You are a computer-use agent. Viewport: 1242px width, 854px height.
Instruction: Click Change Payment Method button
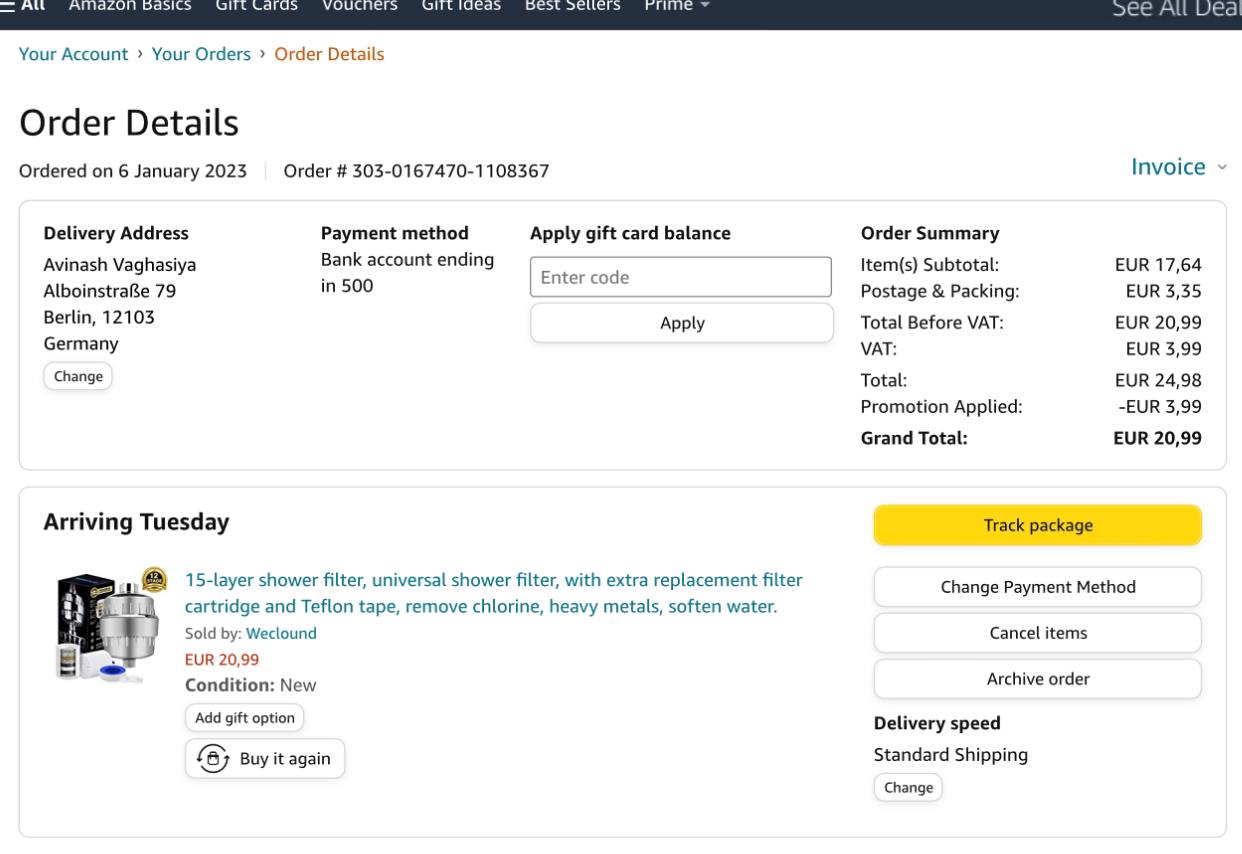tap(1038, 587)
